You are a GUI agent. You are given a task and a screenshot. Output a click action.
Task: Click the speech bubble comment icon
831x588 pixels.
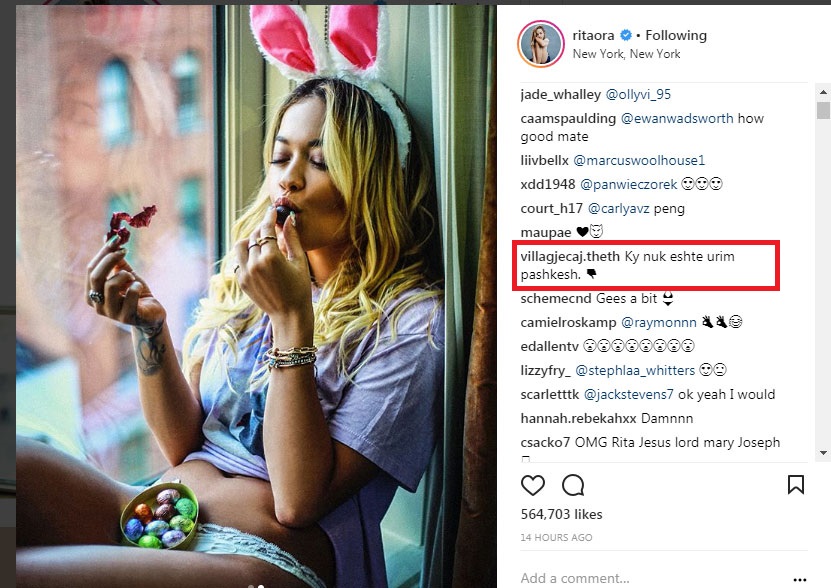click(x=573, y=485)
